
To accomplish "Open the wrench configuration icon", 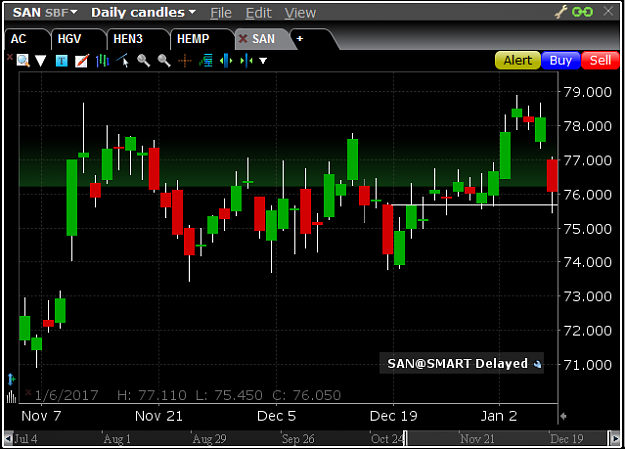I will coord(561,12).
